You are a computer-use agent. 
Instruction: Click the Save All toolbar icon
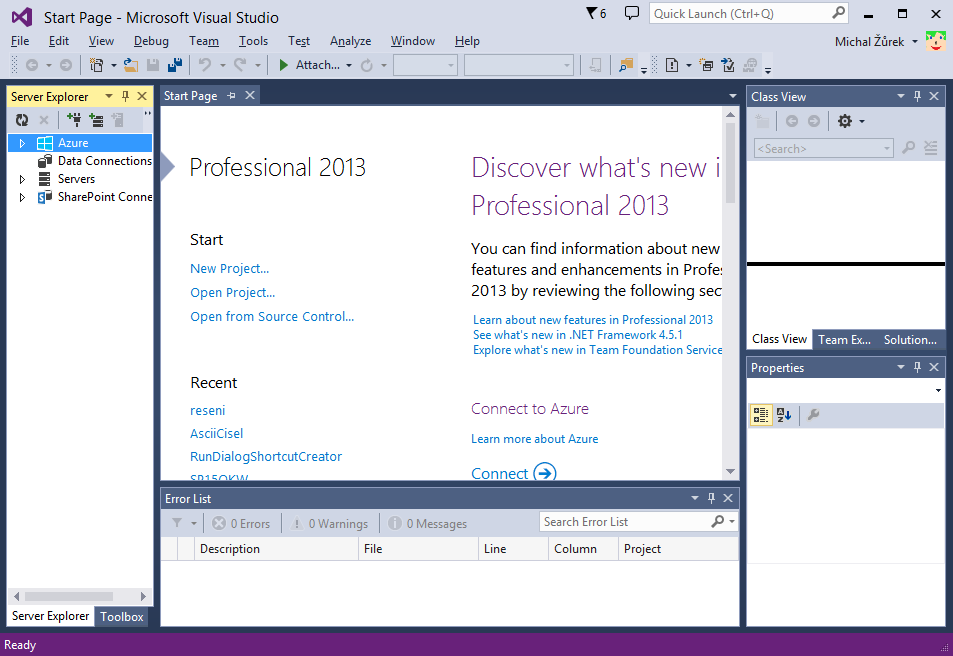tap(176, 64)
